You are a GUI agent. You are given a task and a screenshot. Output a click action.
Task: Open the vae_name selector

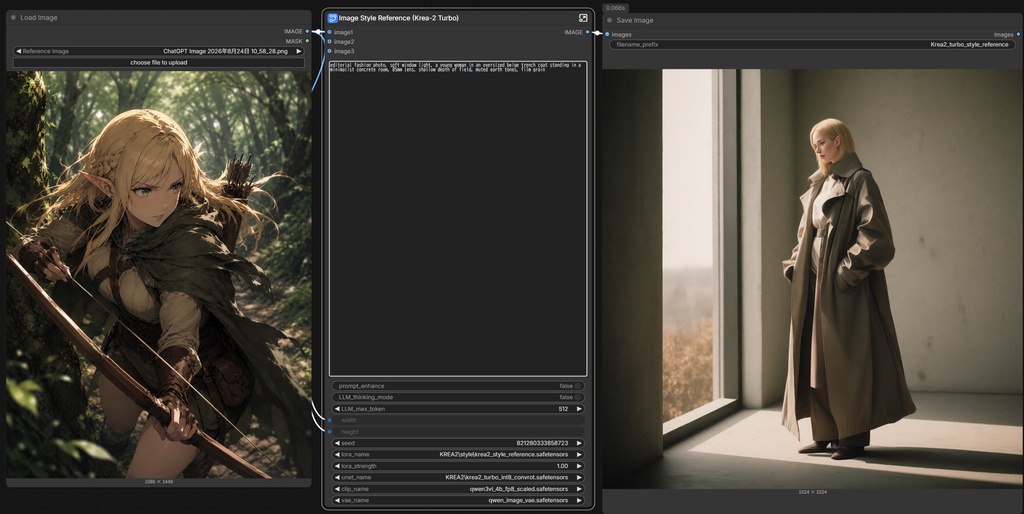pyautogui.click(x=458, y=500)
